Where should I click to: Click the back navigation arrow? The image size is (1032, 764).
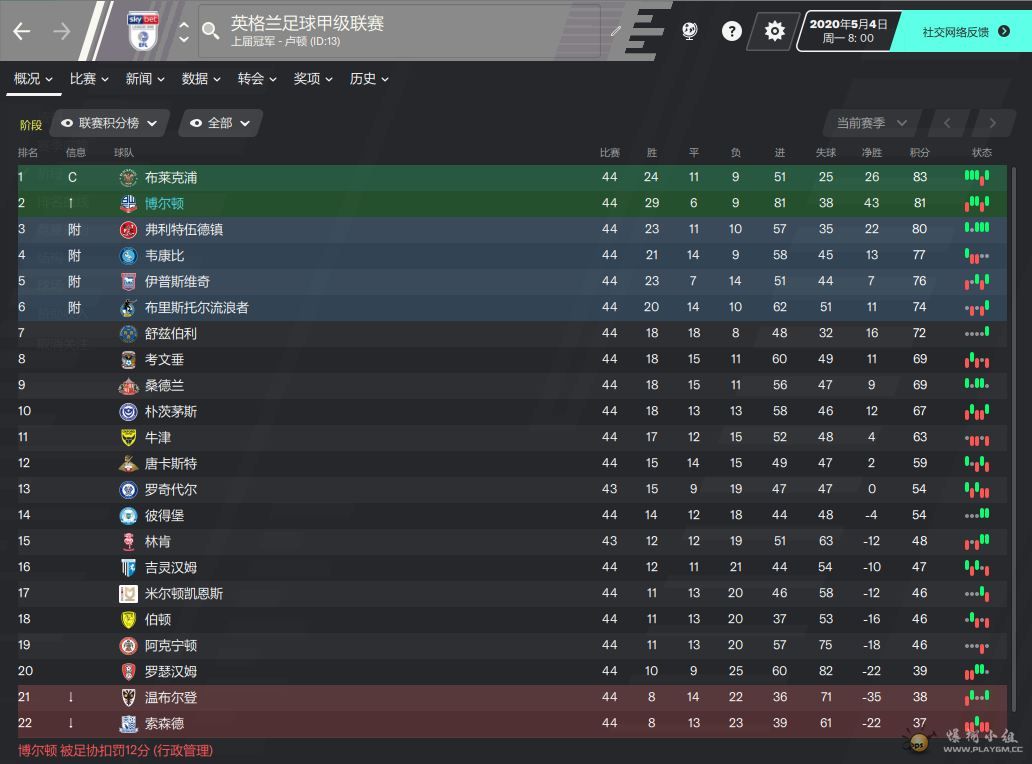point(22,31)
